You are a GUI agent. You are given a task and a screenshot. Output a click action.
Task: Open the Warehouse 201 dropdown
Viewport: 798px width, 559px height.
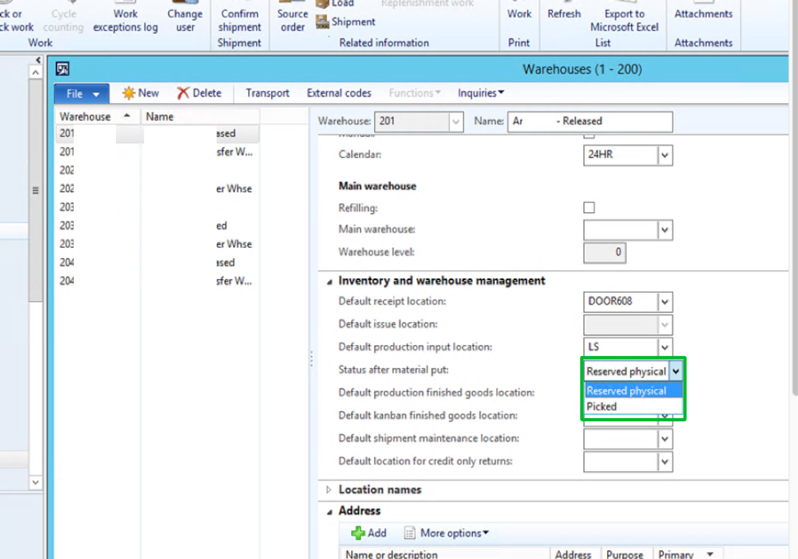(455, 122)
